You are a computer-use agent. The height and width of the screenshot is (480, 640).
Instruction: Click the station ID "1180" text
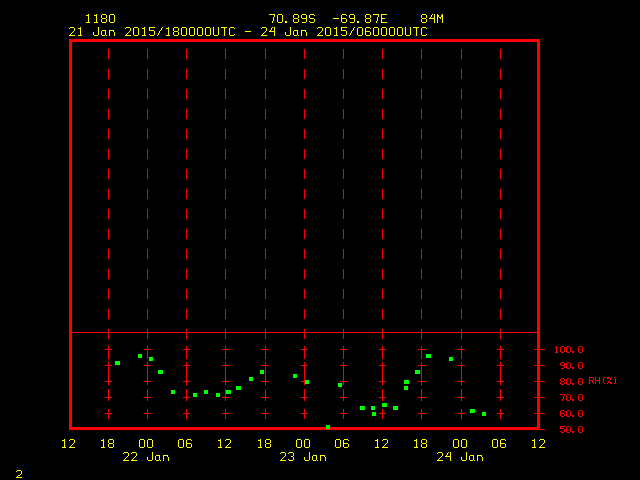pyautogui.click(x=100, y=19)
